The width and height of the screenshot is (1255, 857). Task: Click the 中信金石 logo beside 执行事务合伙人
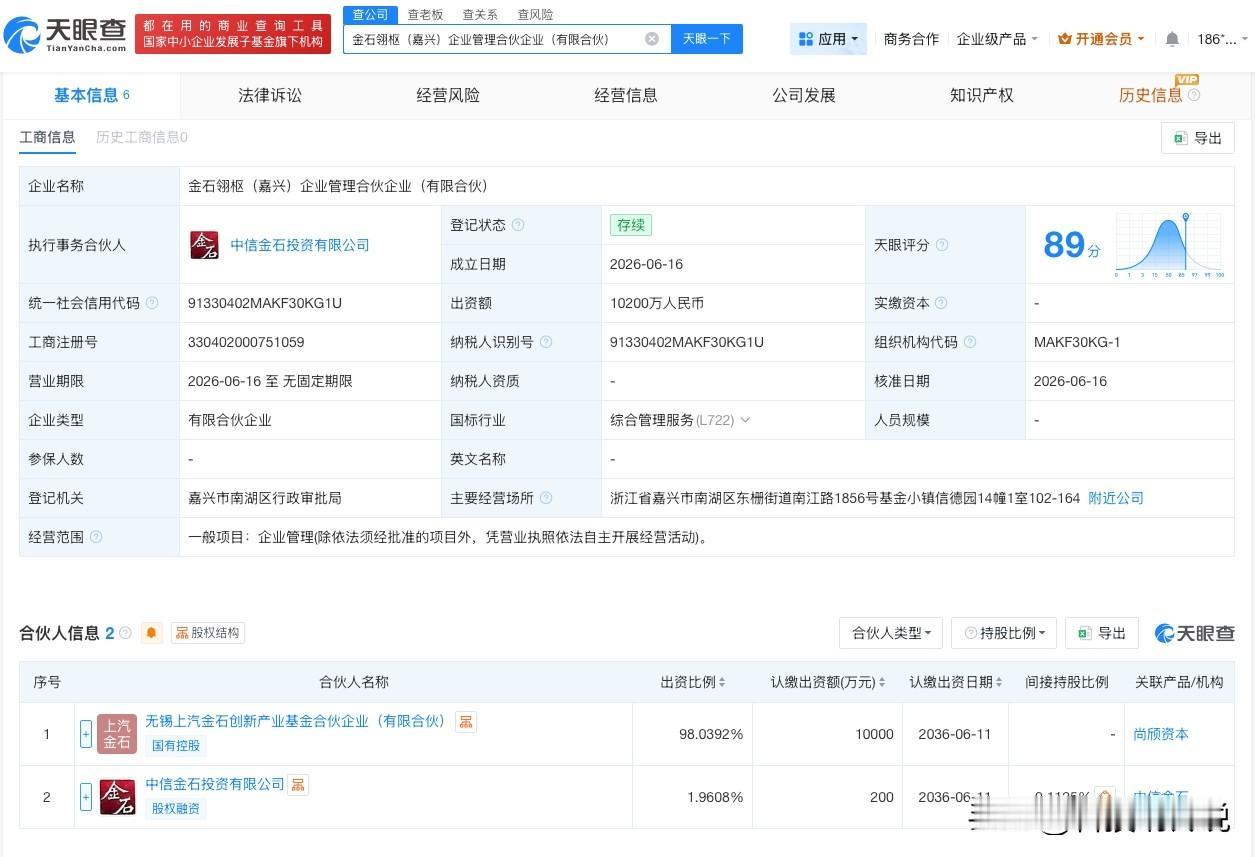tap(204, 245)
